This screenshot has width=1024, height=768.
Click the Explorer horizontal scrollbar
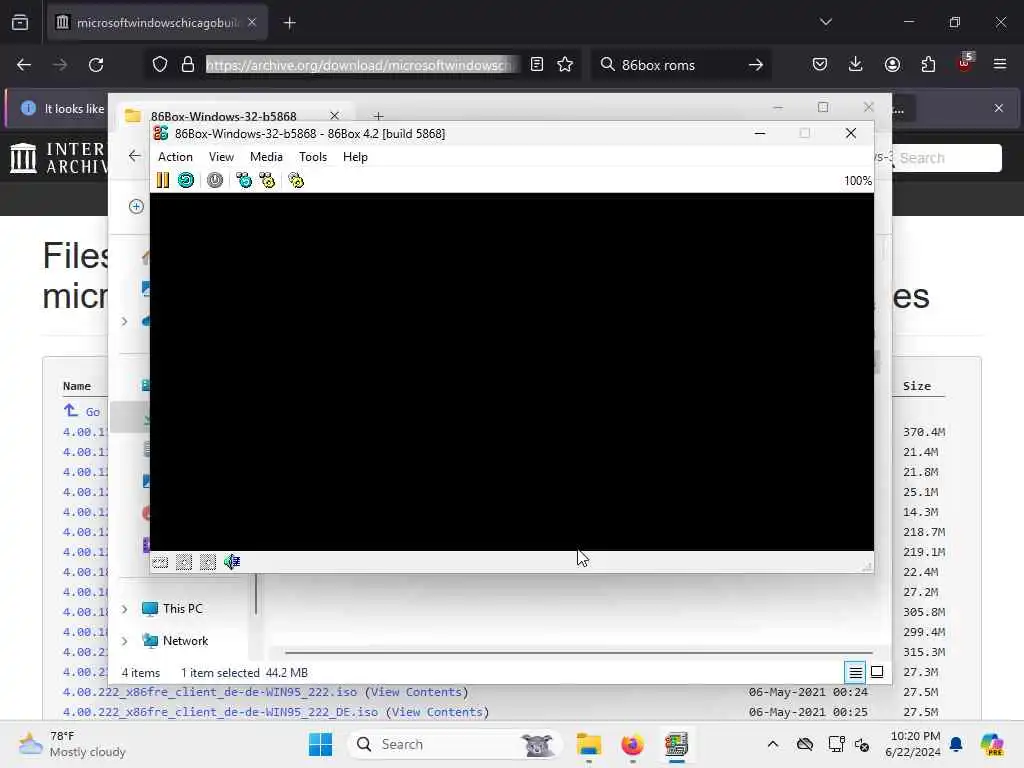point(579,652)
